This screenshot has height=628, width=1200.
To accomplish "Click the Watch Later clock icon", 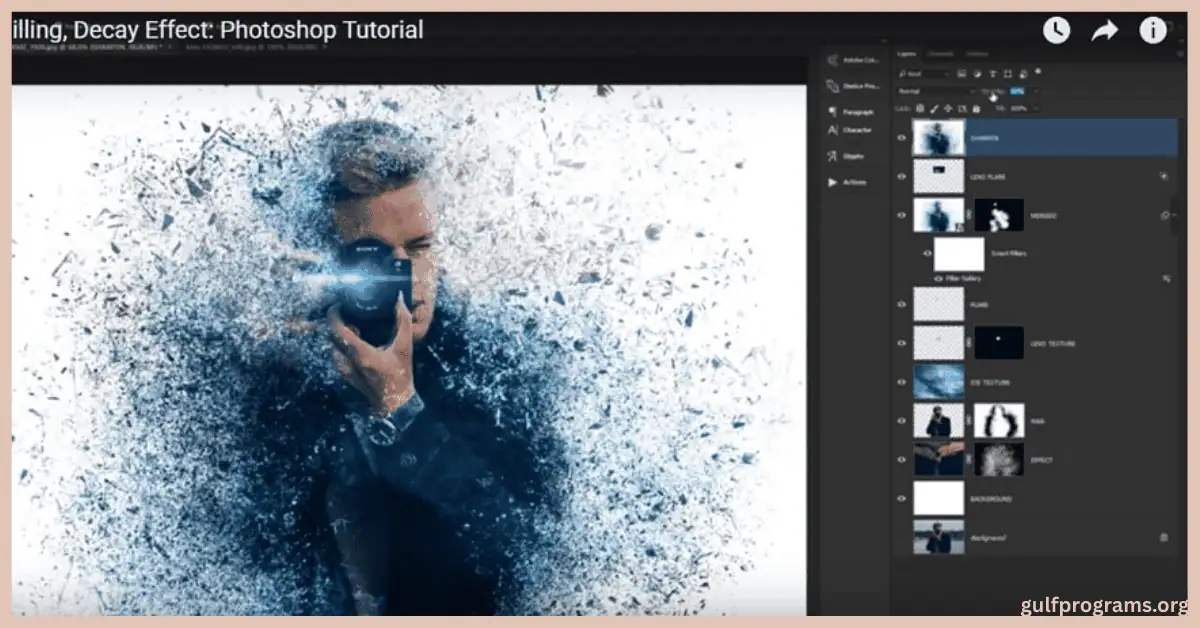I will pyautogui.click(x=1056, y=31).
